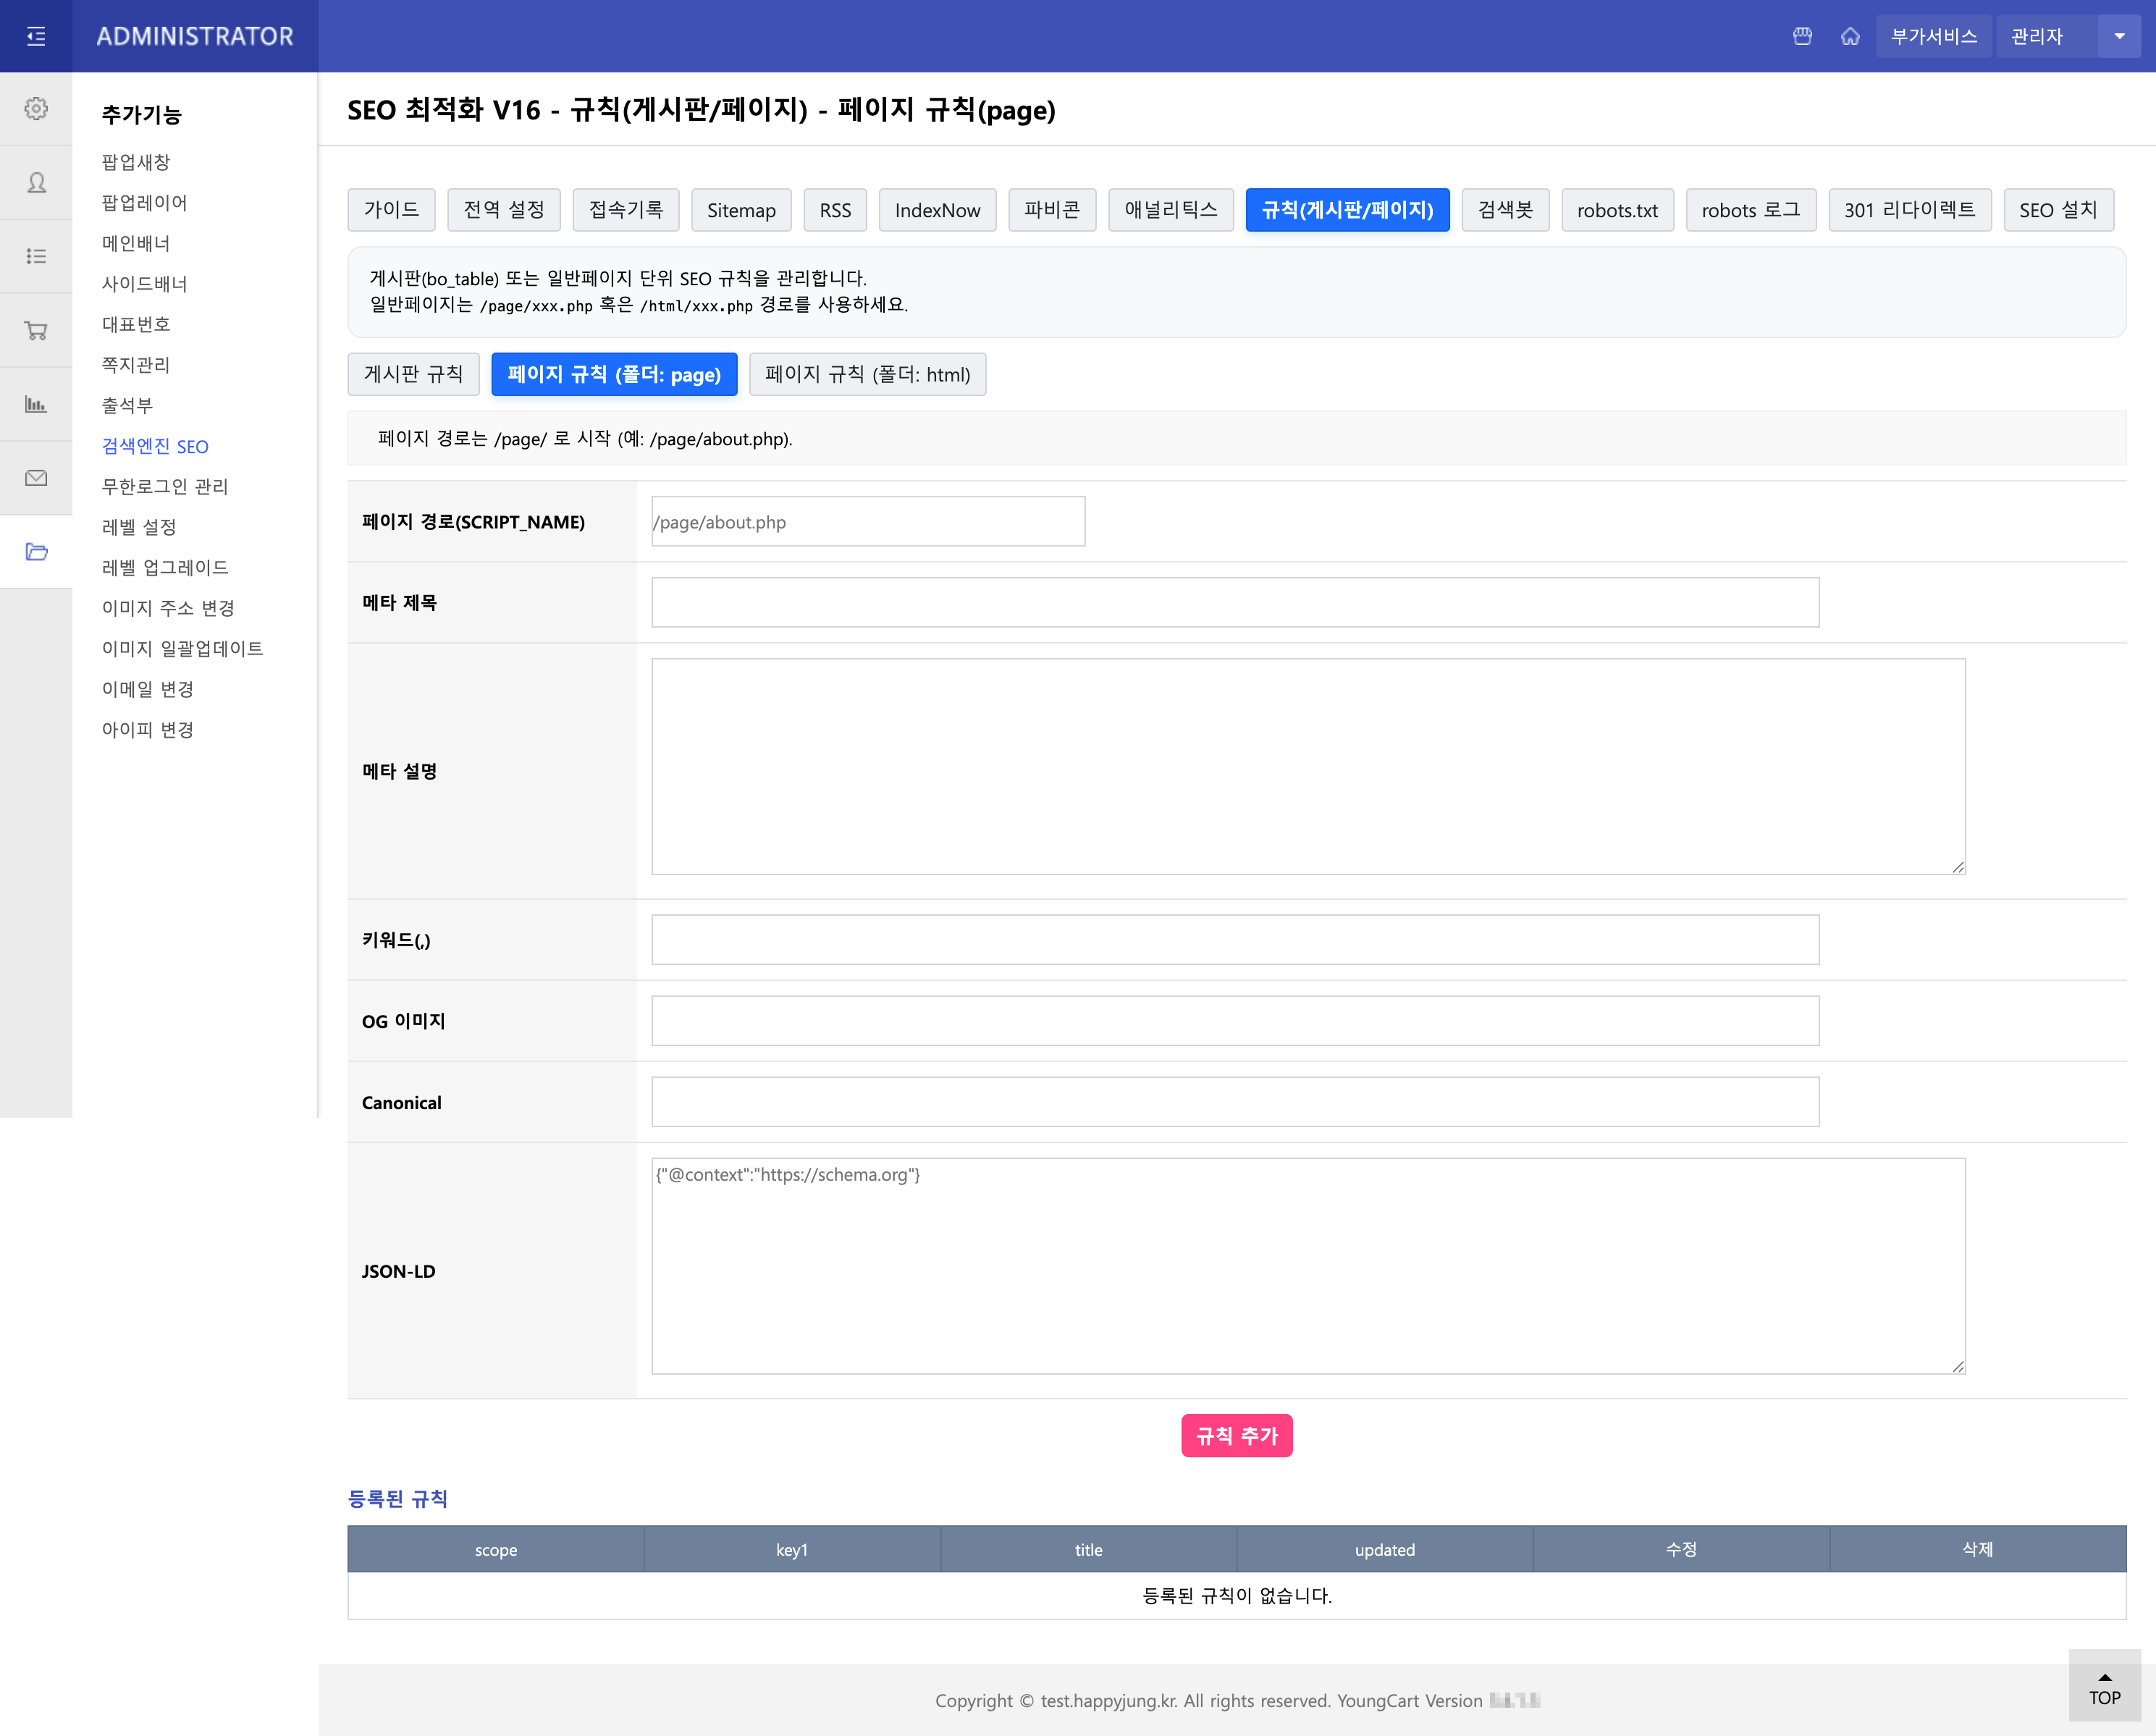
Task: Open 무한로그인 관리 sidebar link
Action: tap(165, 487)
